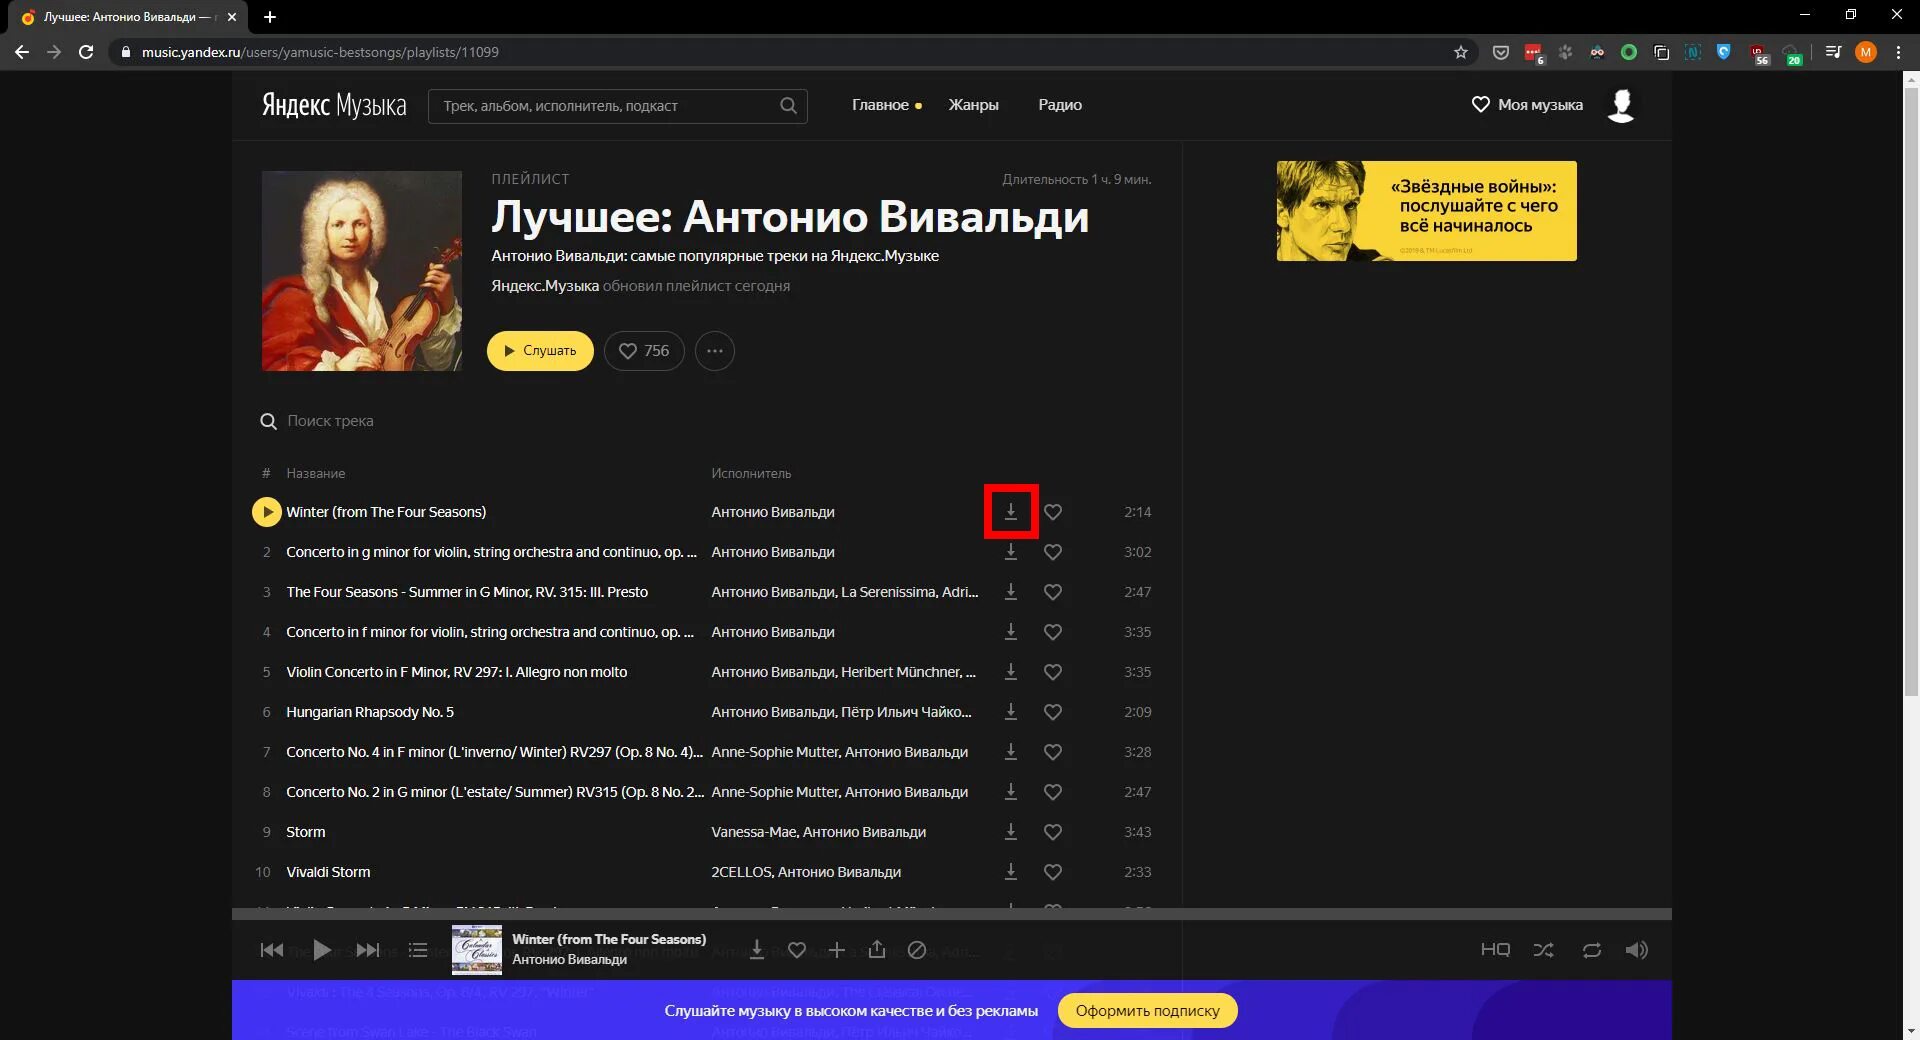
Task: Like The Four Seasons - Summer Presto track
Action: [x=1053, y=592]
